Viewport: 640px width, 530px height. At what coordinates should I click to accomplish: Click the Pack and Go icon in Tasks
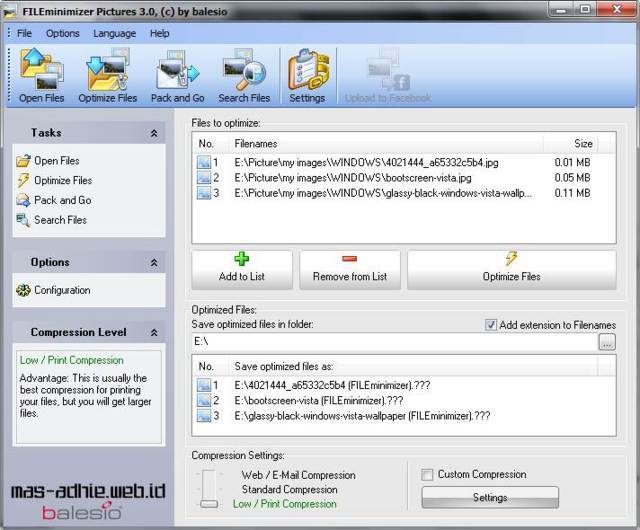pyautogui.click(x=23, y=200)
